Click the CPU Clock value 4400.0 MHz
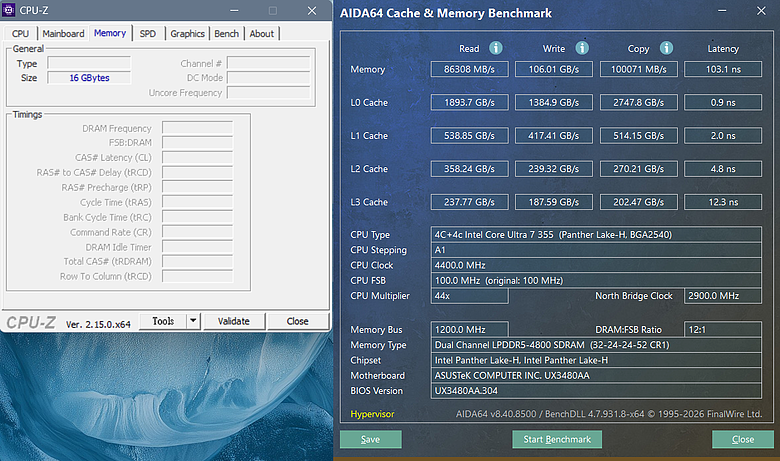 (x=596, y=265)
